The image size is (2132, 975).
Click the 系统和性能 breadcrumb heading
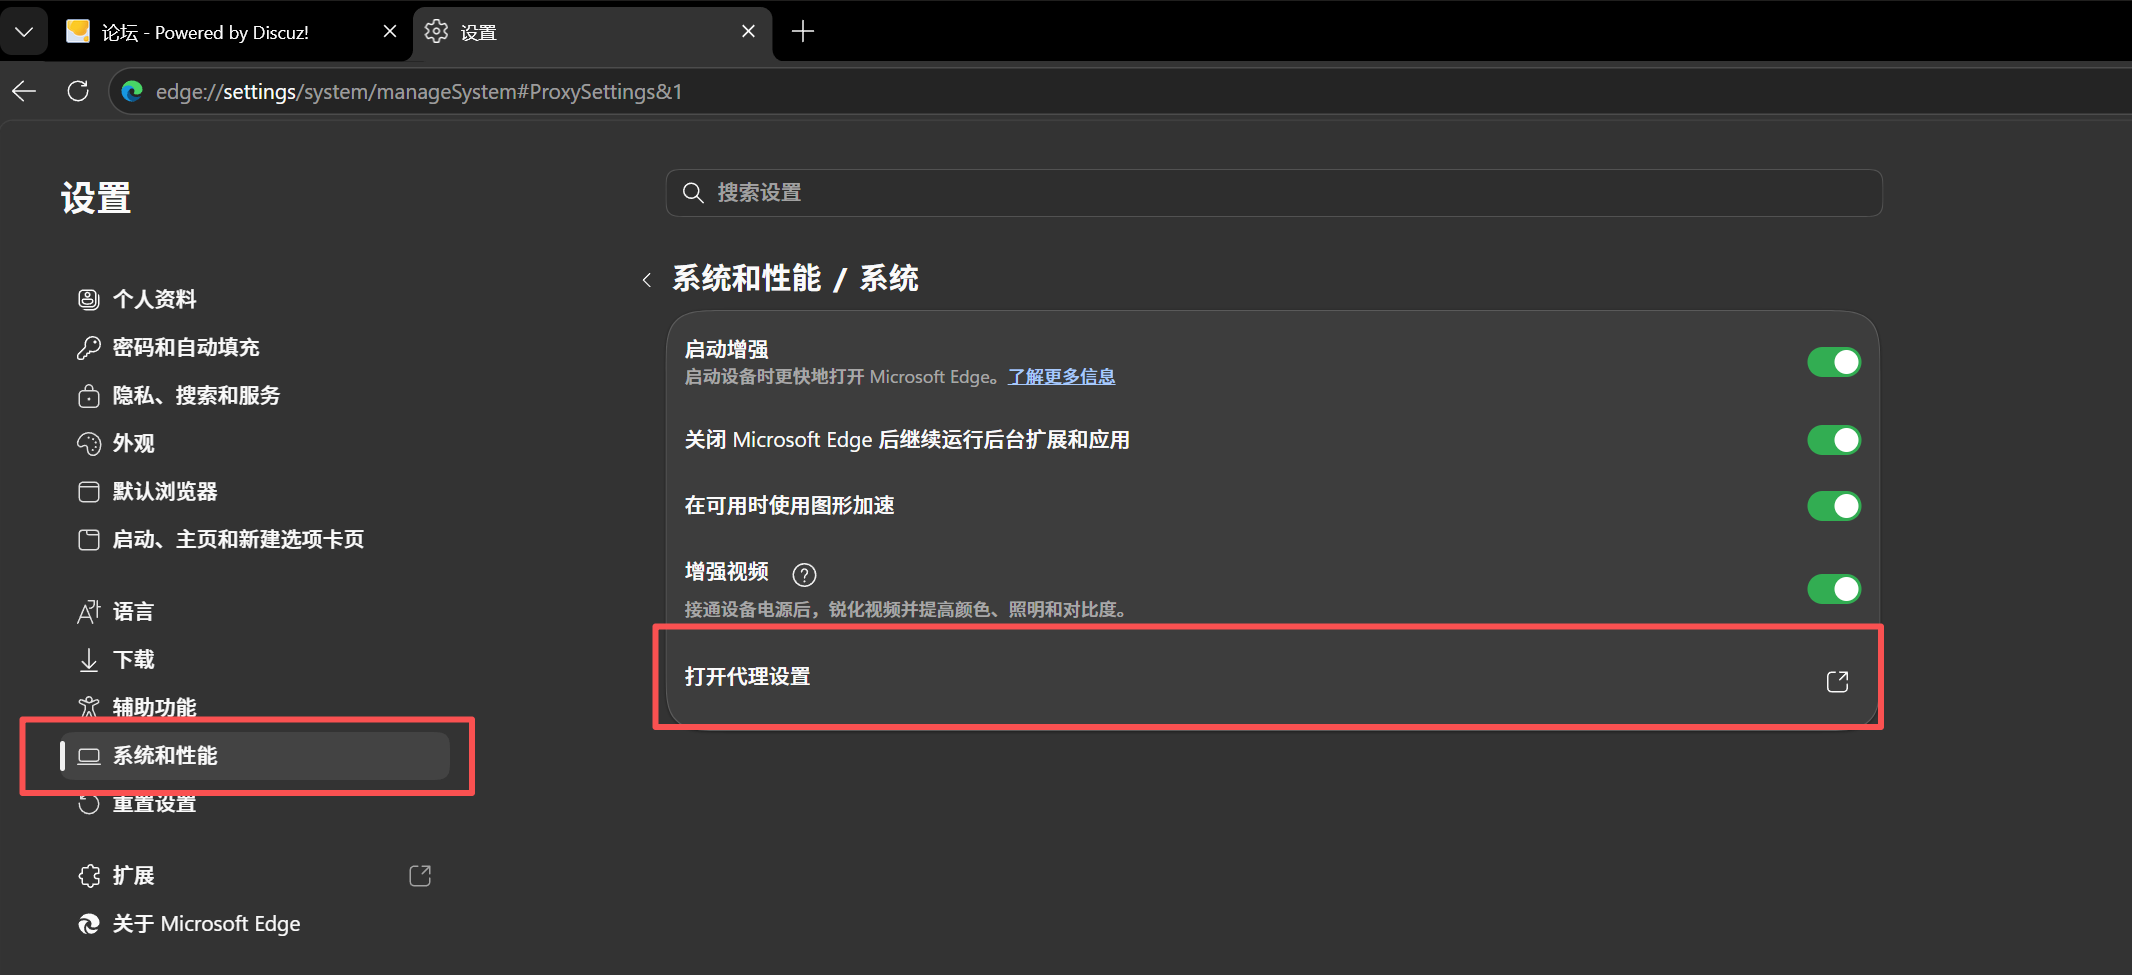746,278
